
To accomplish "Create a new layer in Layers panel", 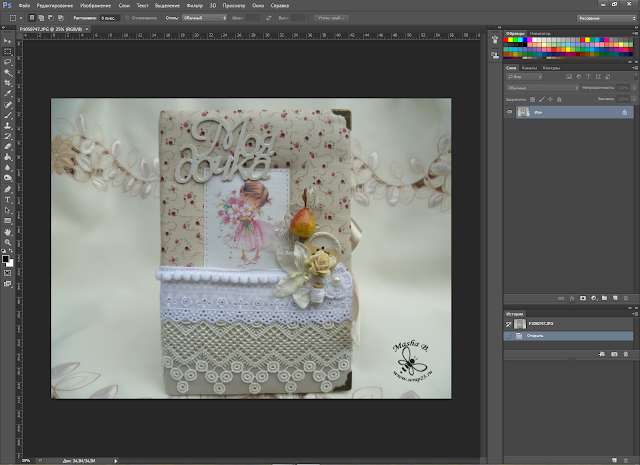I will [x=615, y=298].
